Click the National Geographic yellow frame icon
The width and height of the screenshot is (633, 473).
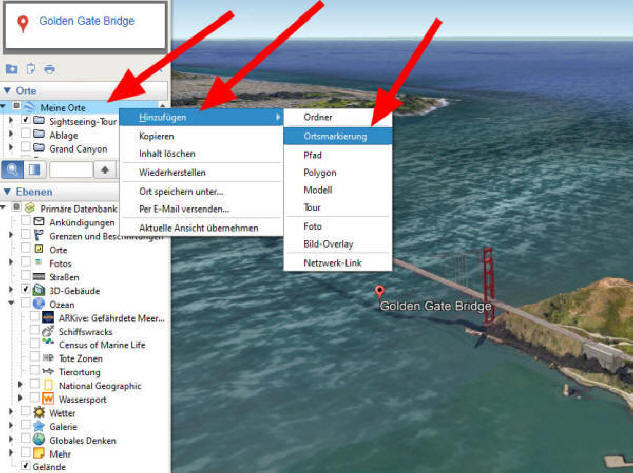tap(48, 385)
